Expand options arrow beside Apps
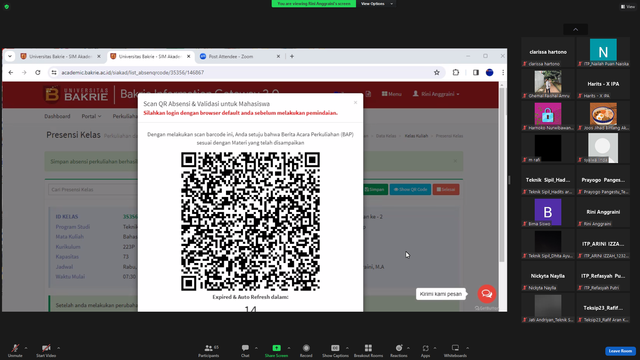640x360 pixels. [435, 348]
